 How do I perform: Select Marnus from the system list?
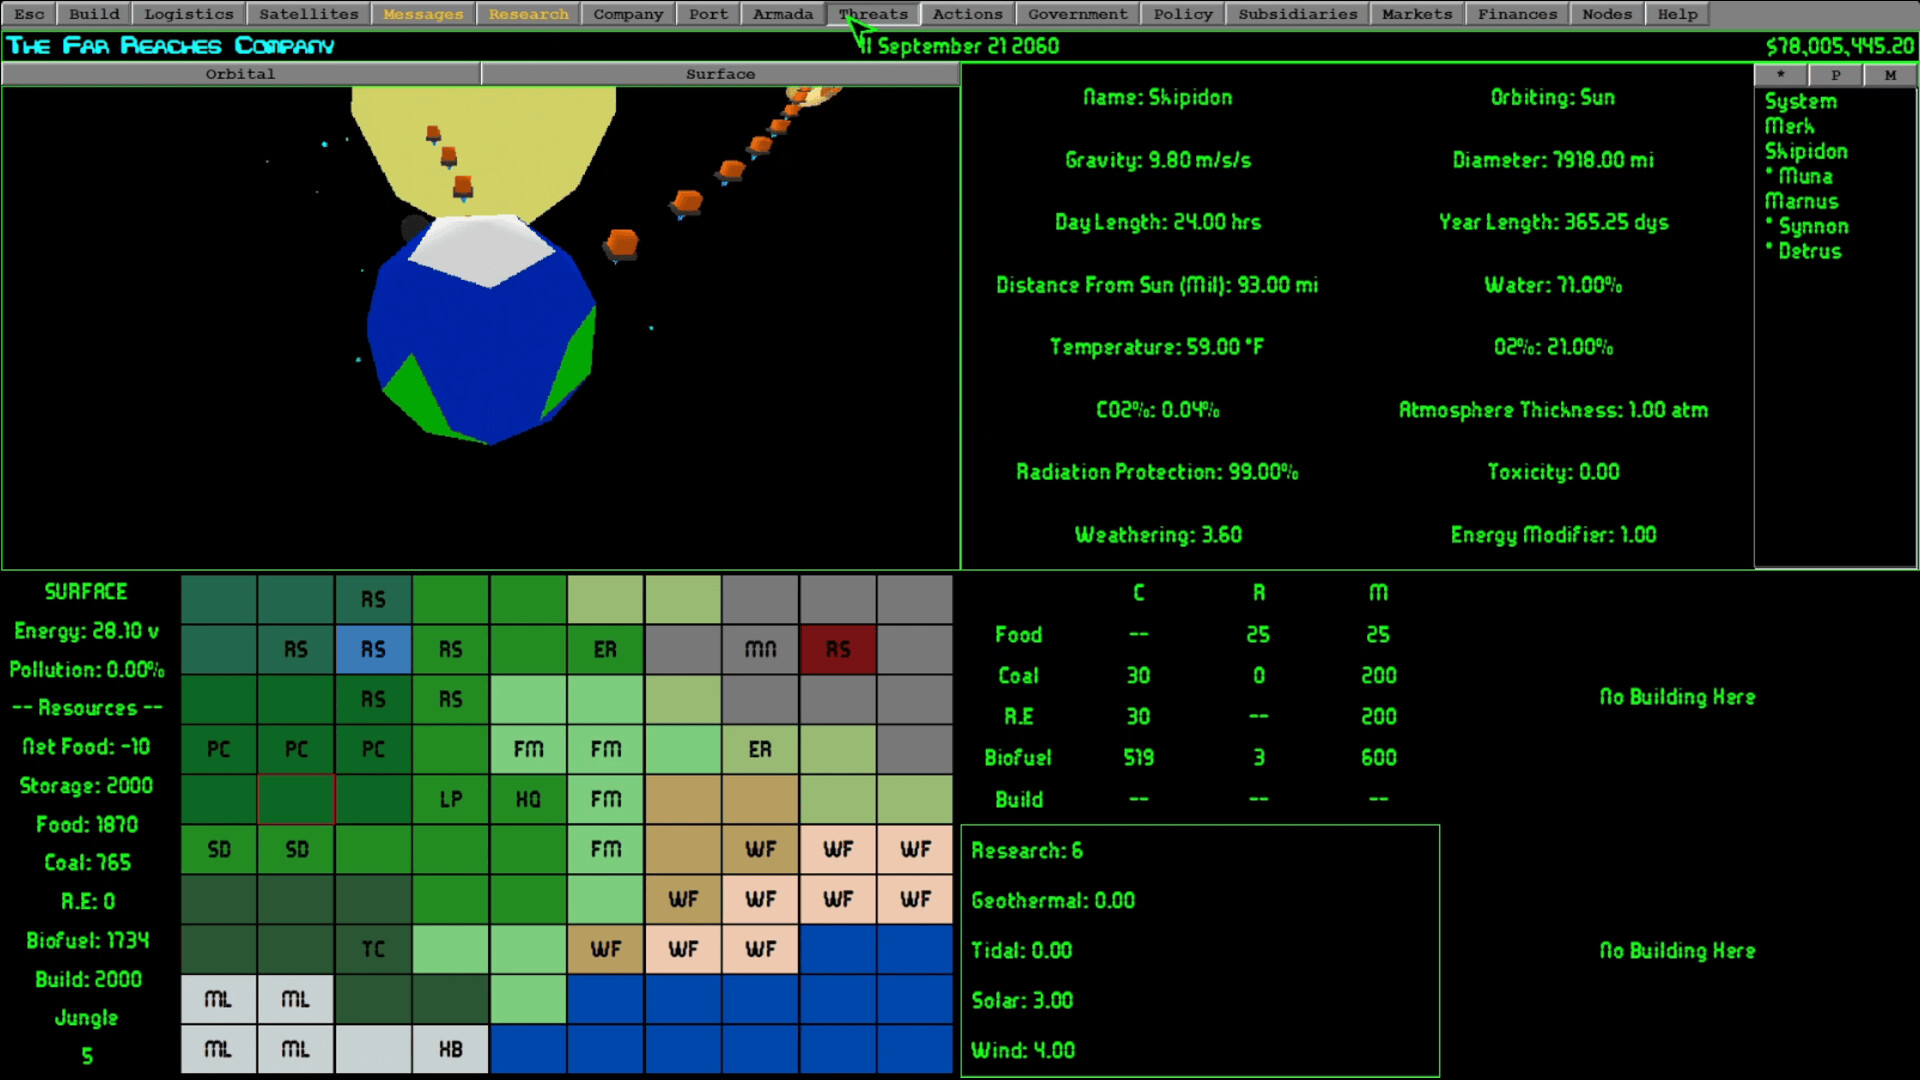(x=1801, y=201)
